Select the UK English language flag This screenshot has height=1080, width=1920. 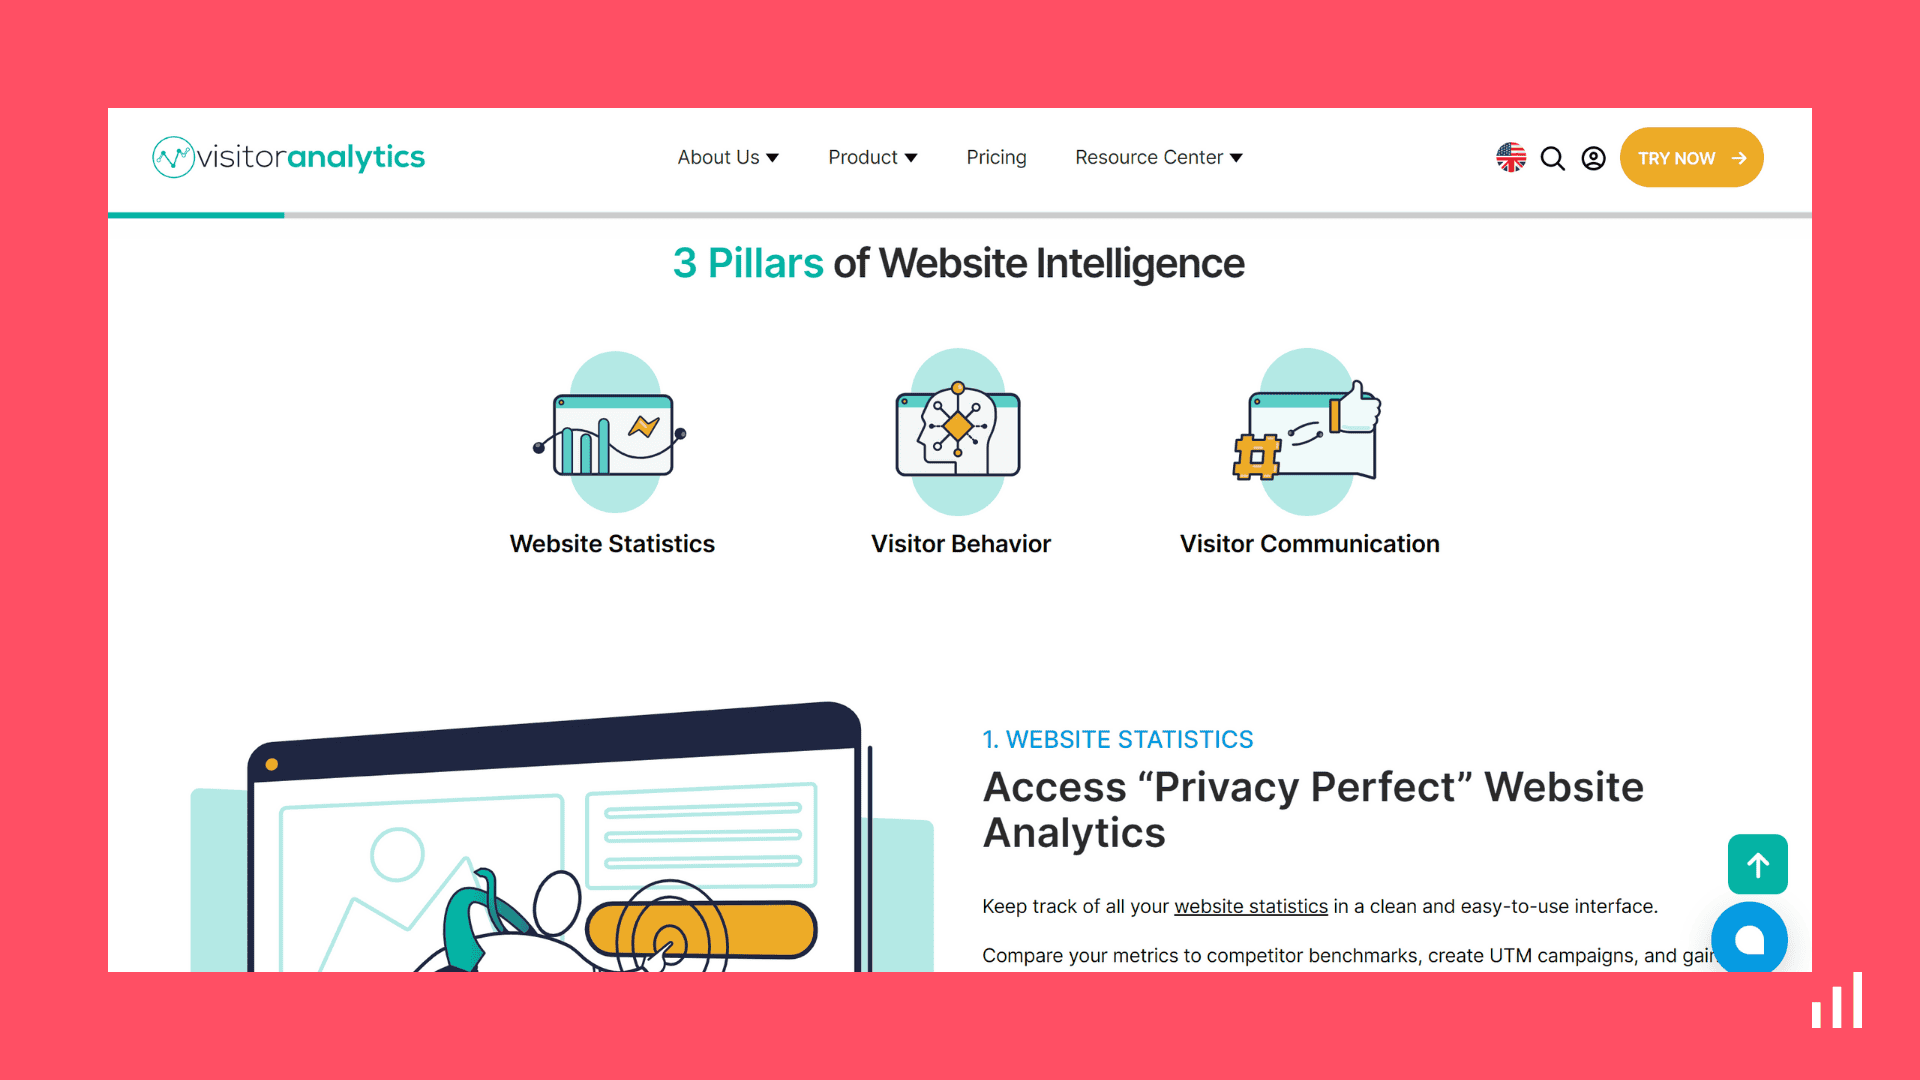(1513, 157)
